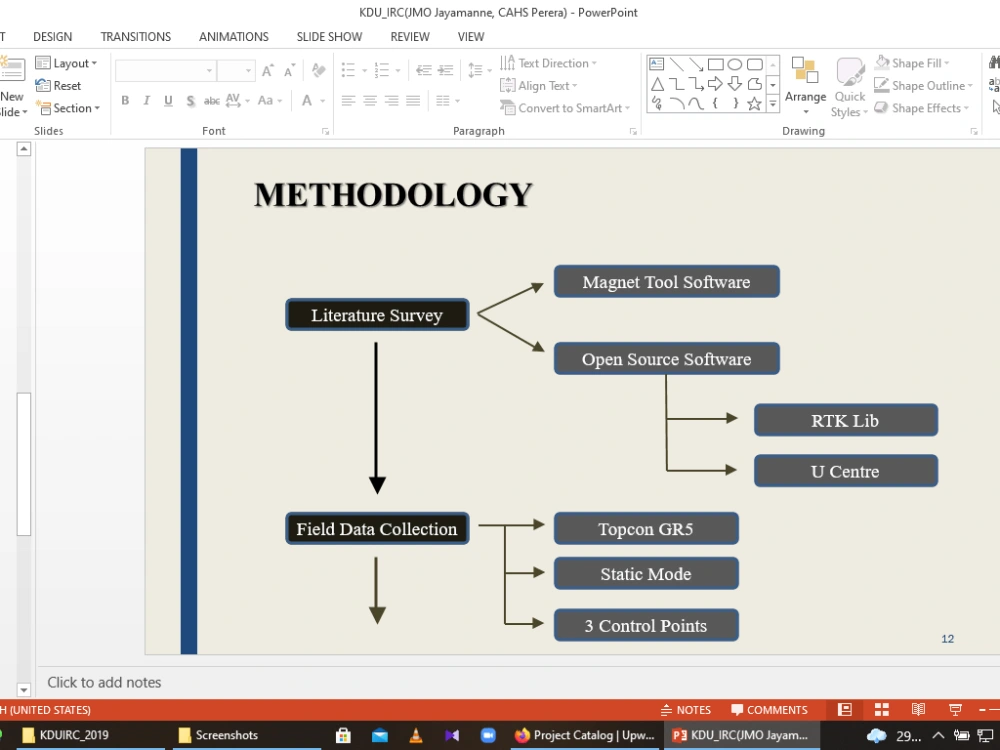Increase font size icon
Image resolution: width=1000 pixels, height=750 pixels.
pos(268,70)
